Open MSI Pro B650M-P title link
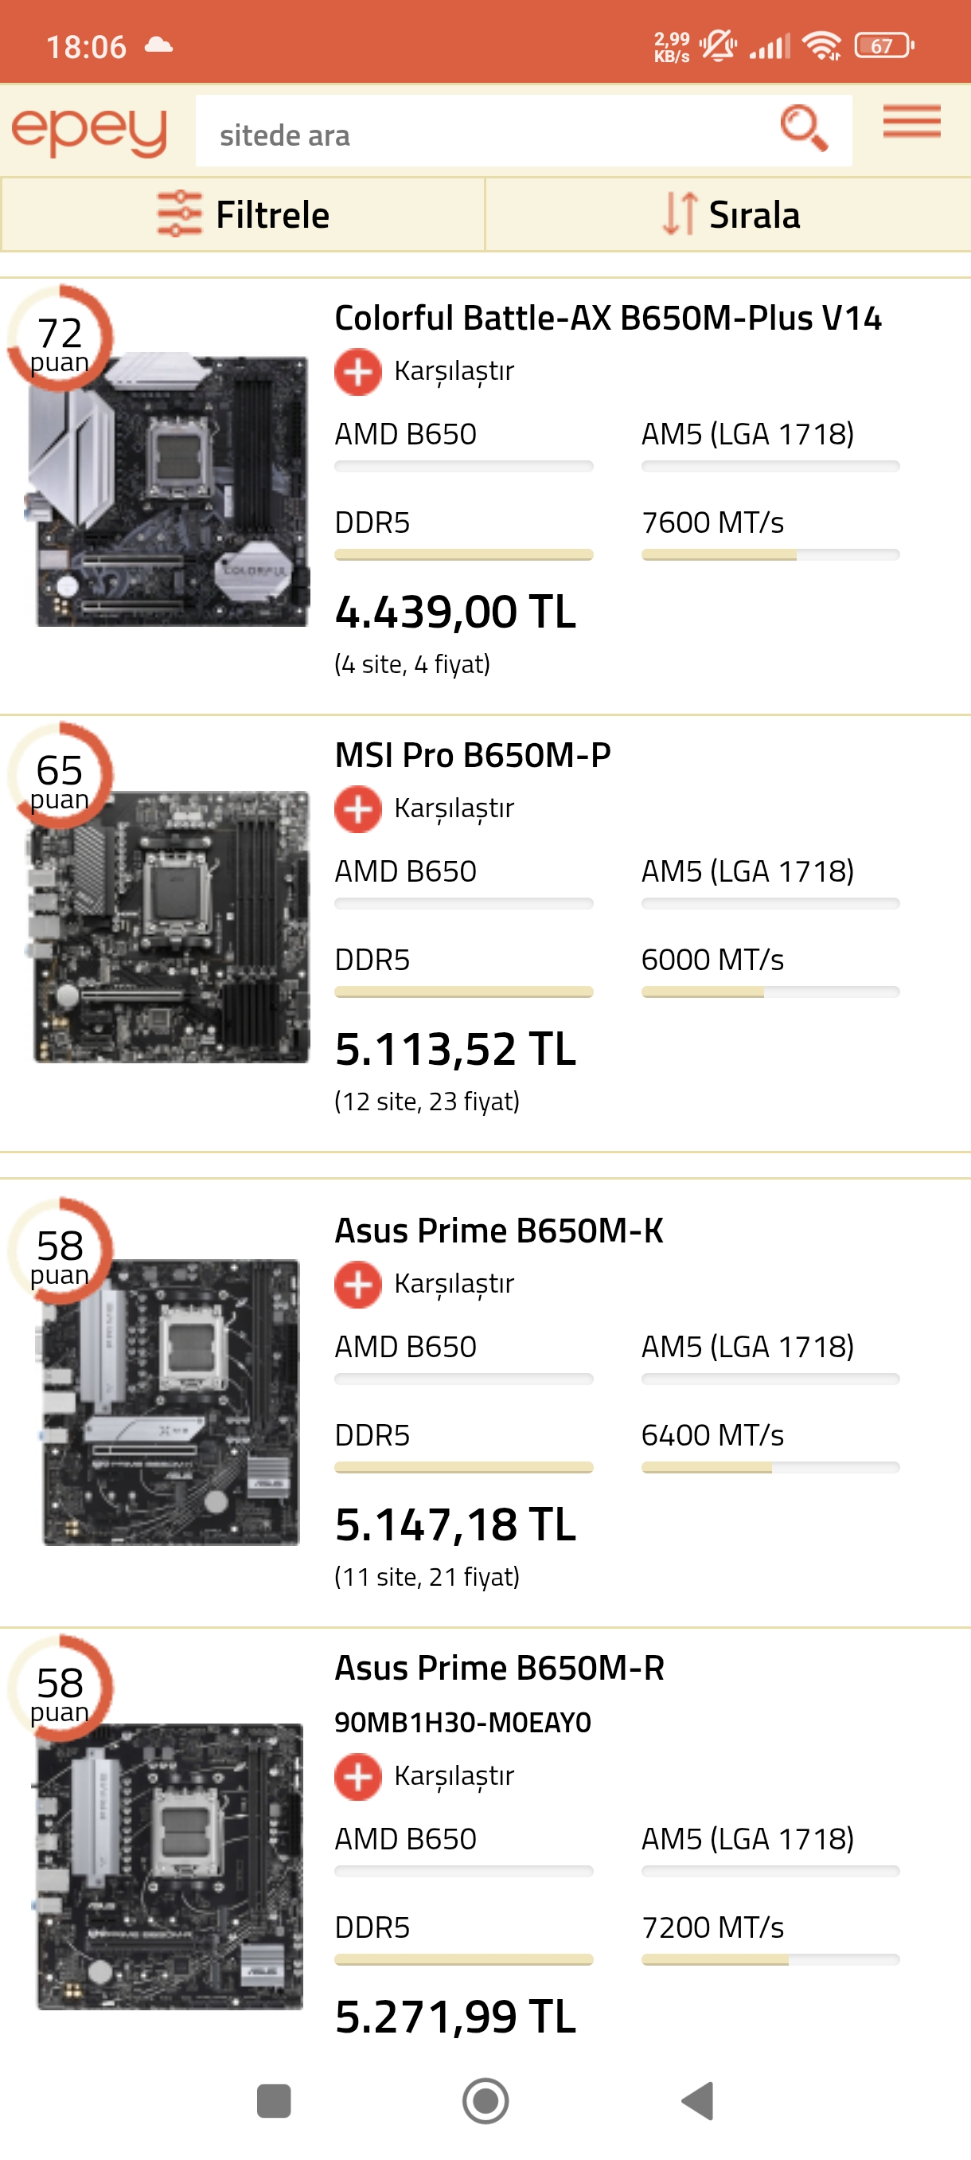The image size is (971, 2160). pos(473,755)
